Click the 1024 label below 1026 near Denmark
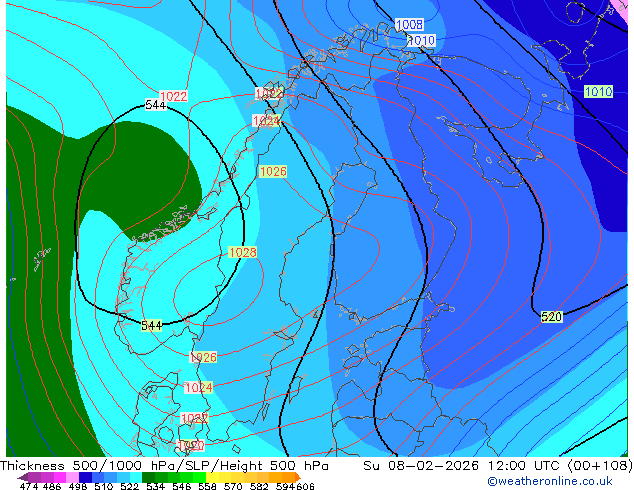The height and width of the screenshot is (490, 634). click(x=198, y=387)
